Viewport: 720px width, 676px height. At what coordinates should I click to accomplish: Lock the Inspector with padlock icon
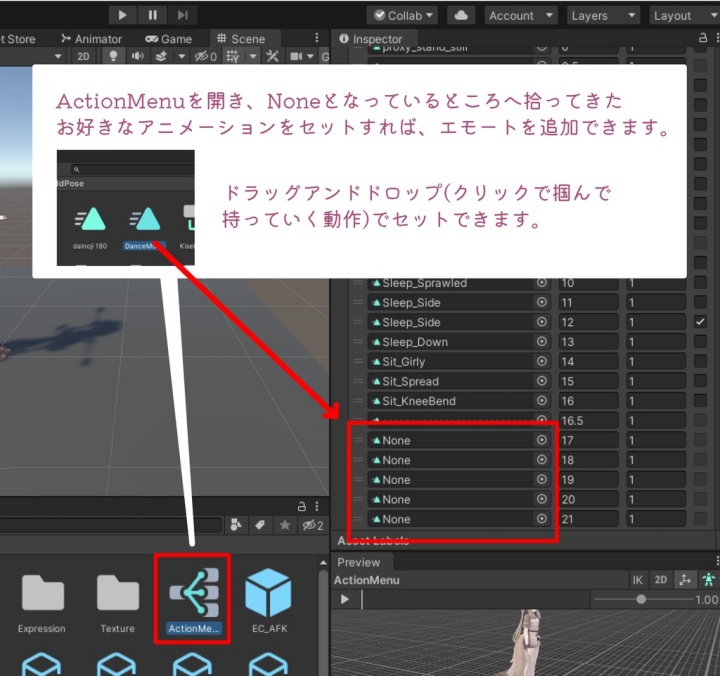click(x=703, y=38)
